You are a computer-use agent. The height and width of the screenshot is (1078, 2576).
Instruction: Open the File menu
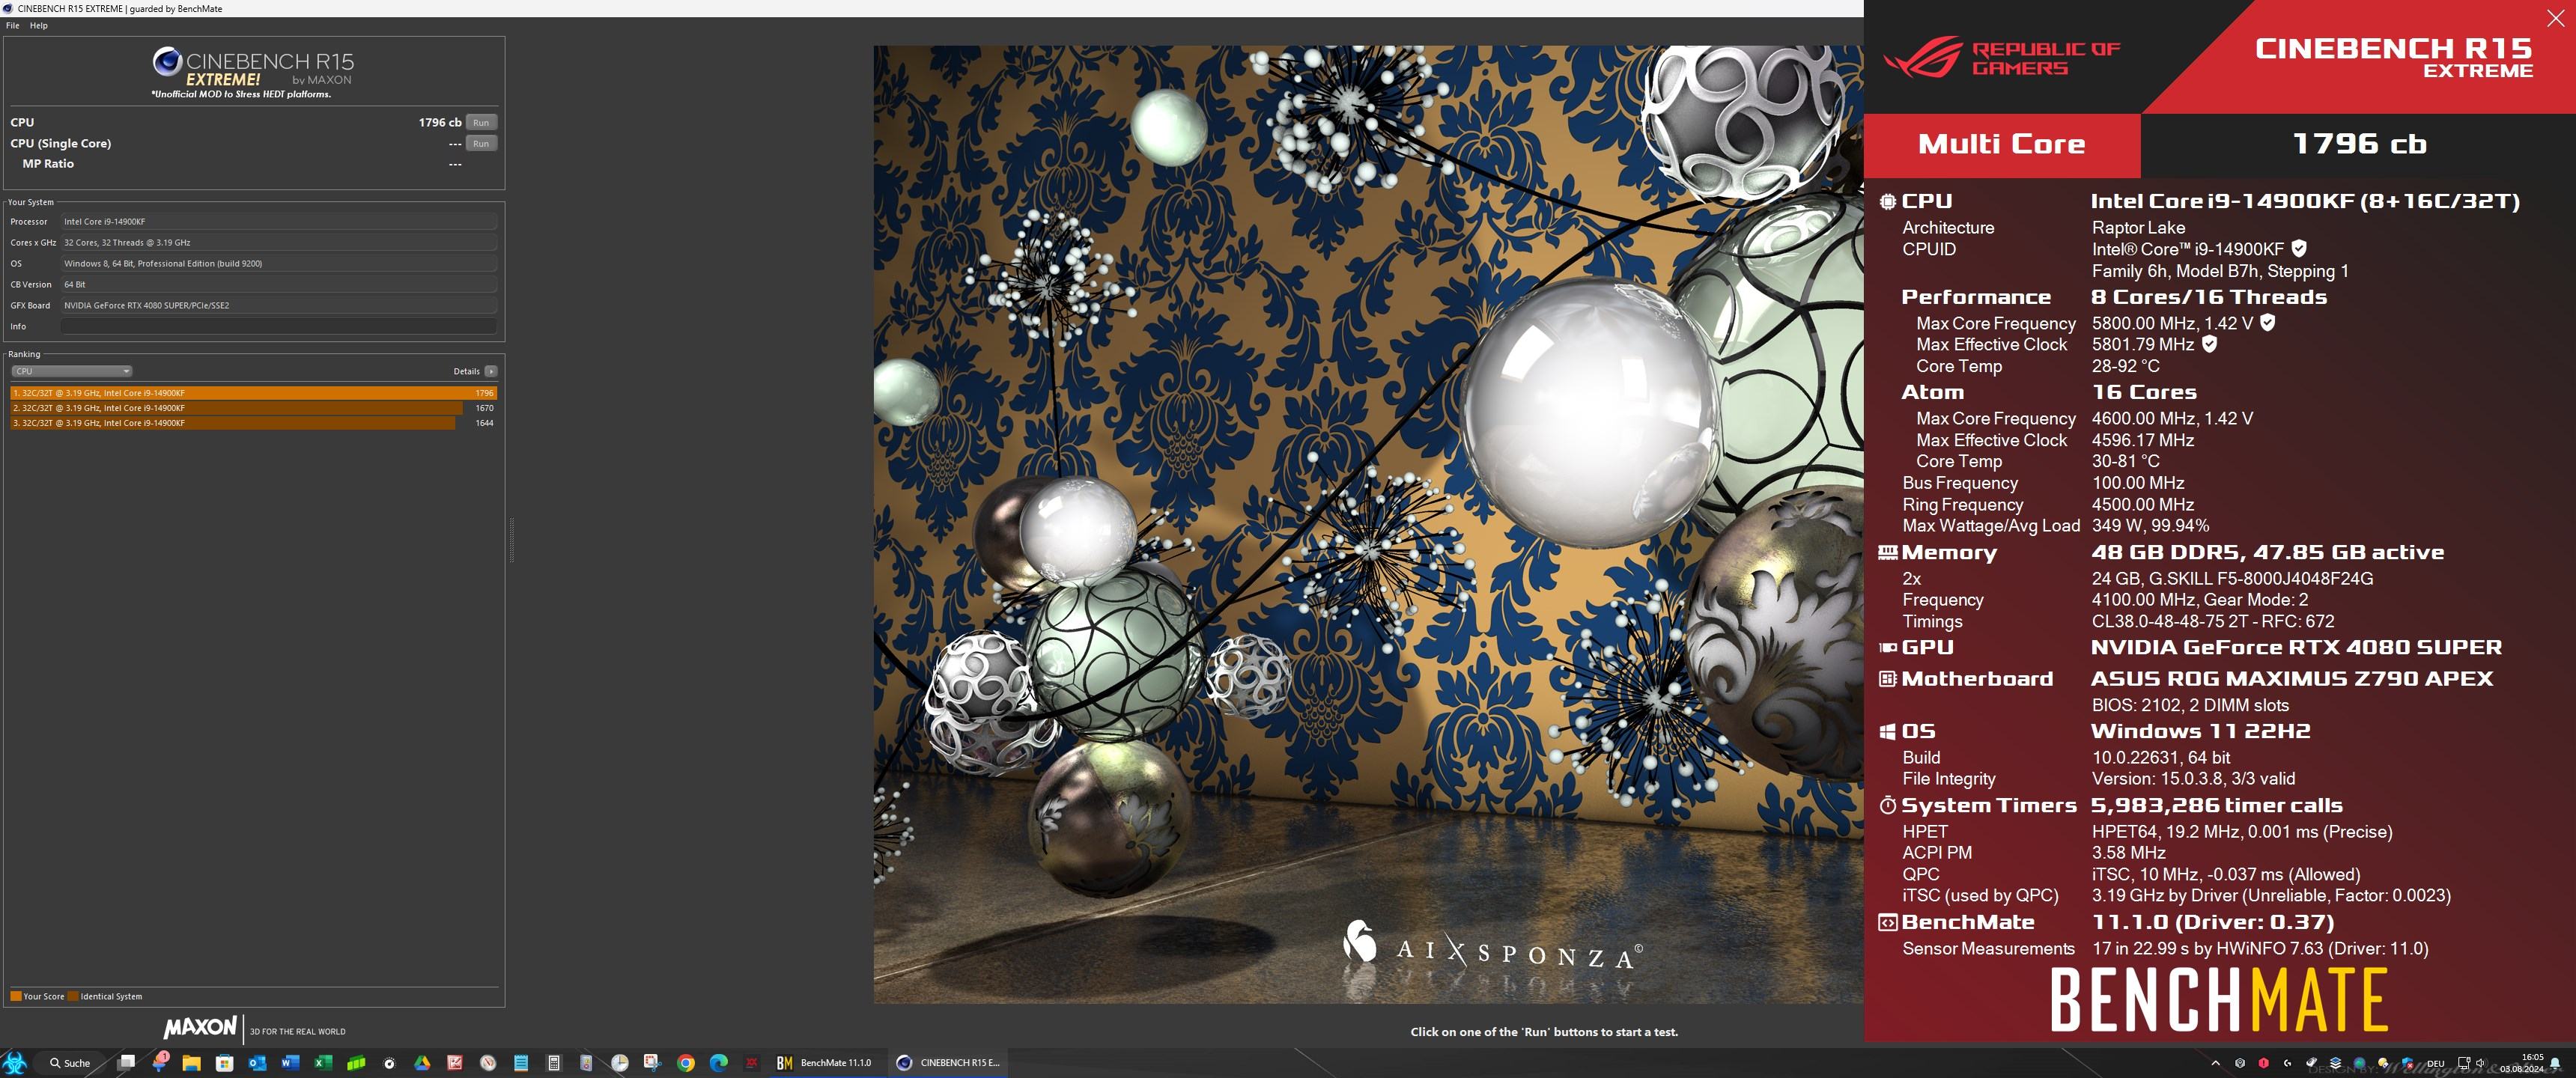(13, 26)
